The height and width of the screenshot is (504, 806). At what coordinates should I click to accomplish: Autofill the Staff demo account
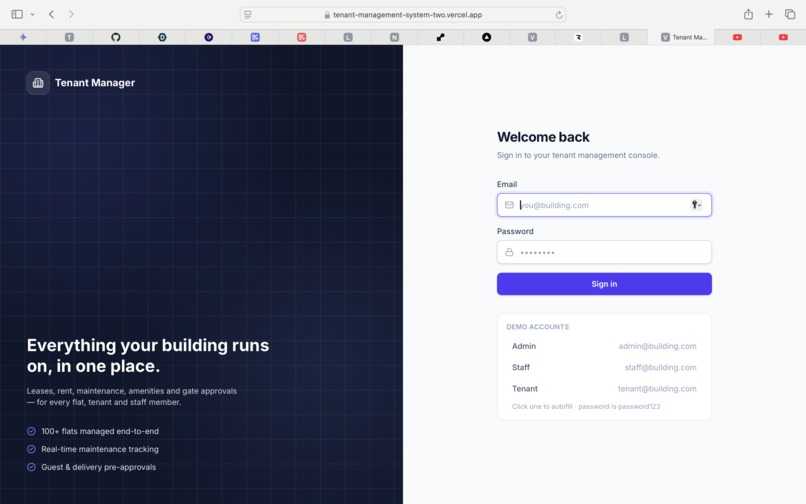pyautogui.click(x=604, y=367)
